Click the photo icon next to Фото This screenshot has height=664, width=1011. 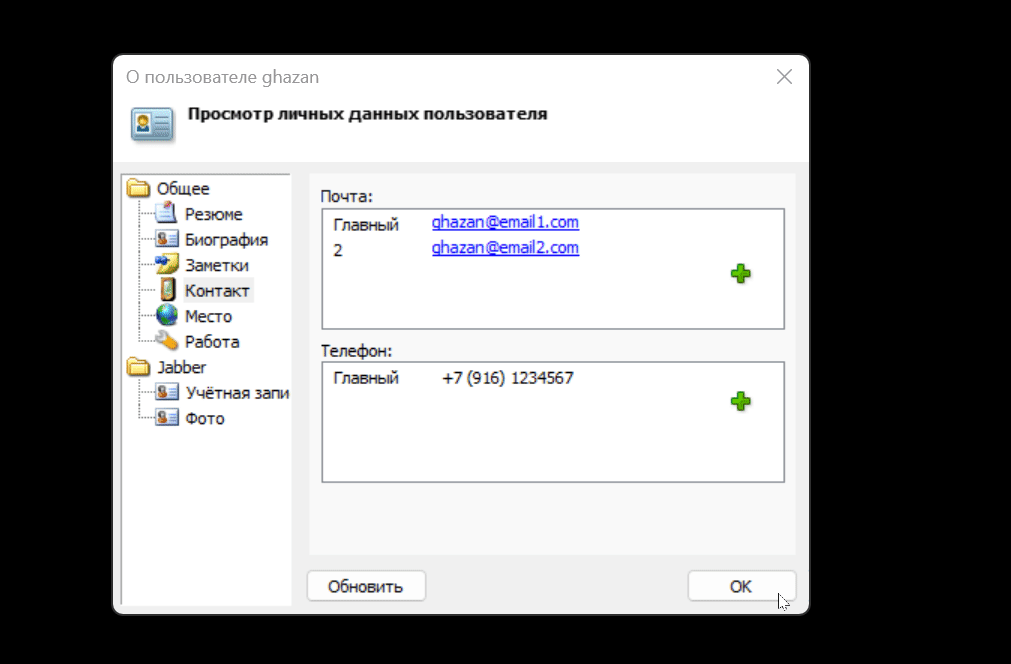(169, 418)
